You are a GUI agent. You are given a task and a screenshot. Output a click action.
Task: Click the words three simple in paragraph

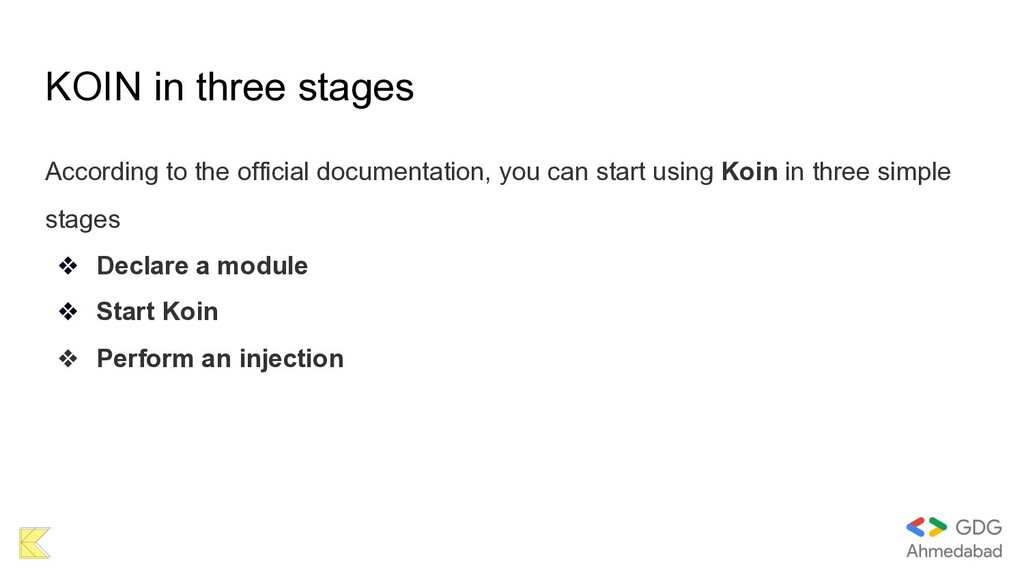point(881,172)
